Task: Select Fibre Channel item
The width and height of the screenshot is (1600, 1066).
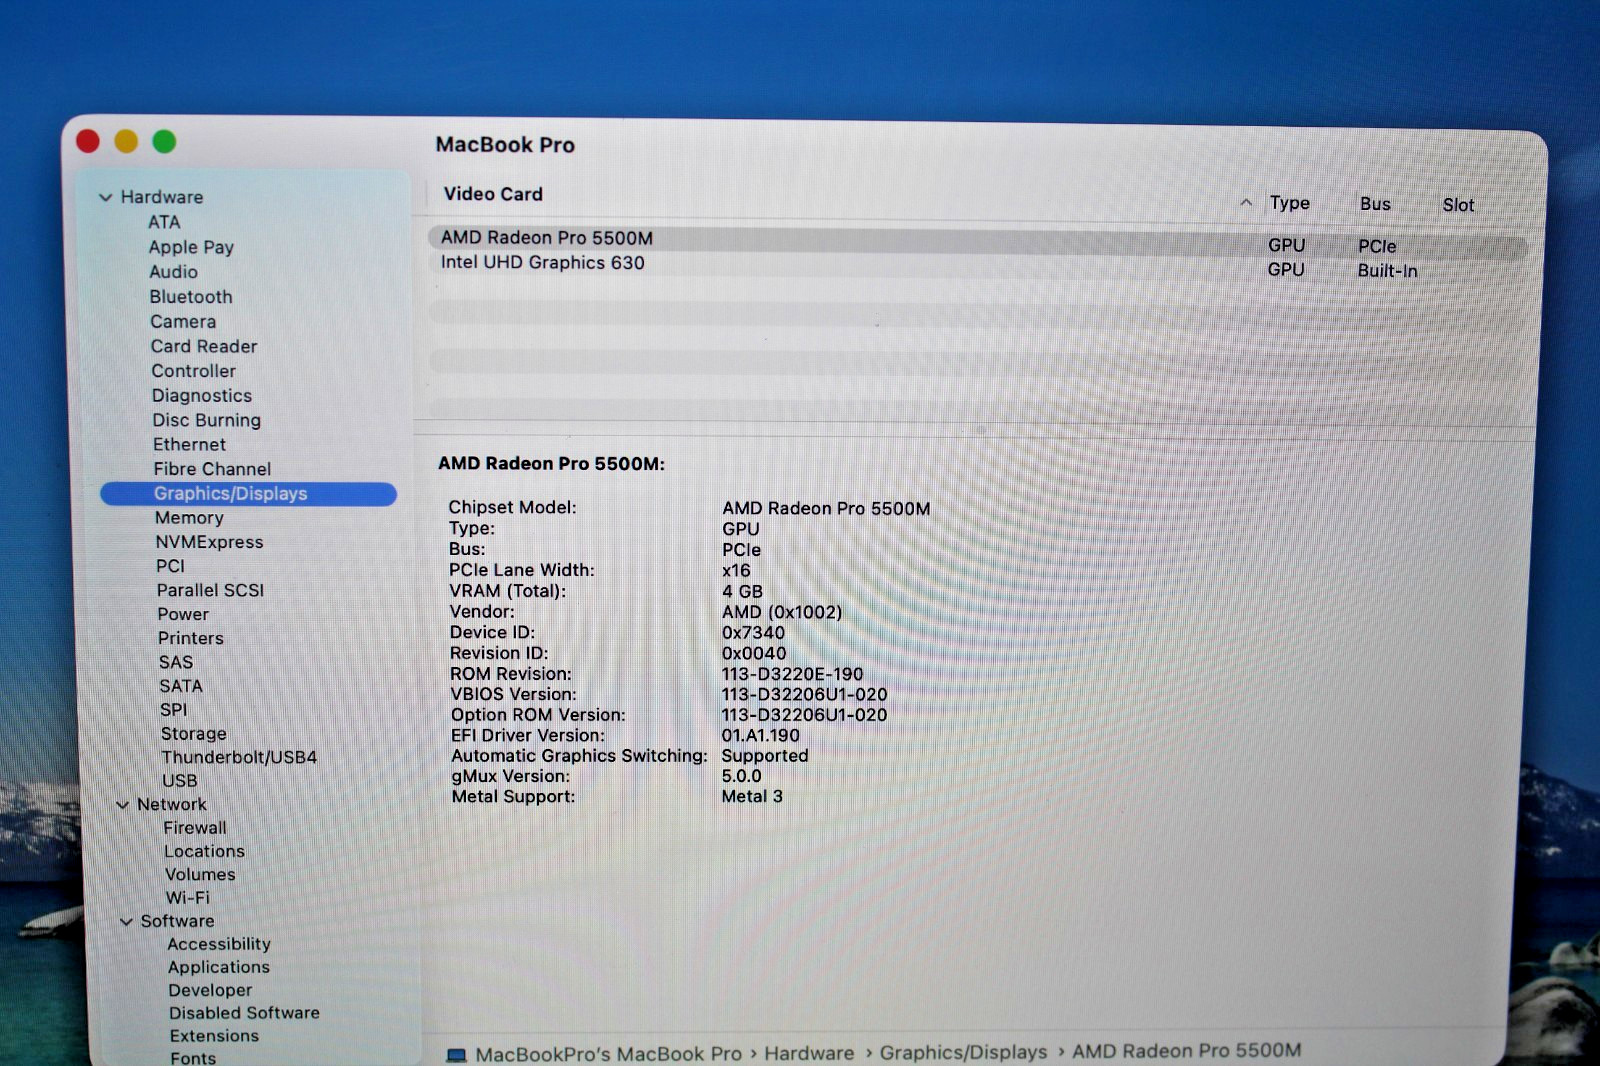Action: click(212, 469)
